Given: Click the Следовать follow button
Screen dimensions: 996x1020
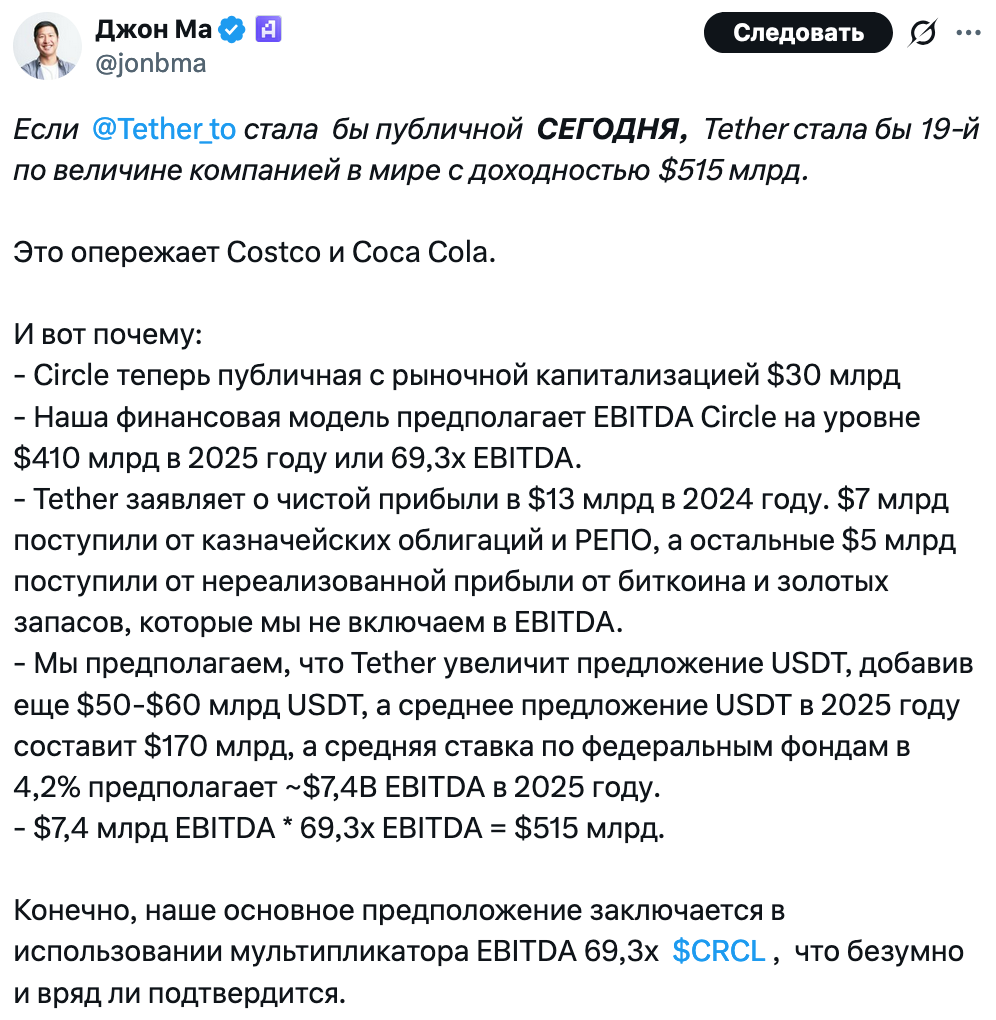Looking at the screenshot, I should click(x=798, y=33).
